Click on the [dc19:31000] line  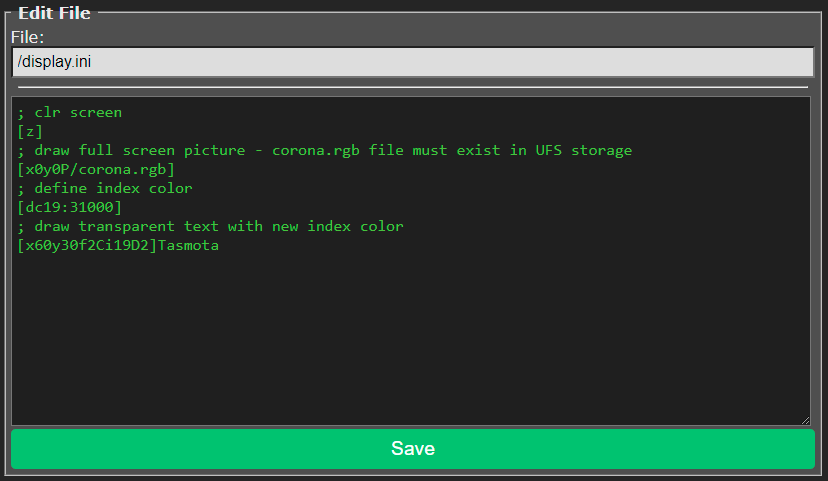[x=70, y=207]
